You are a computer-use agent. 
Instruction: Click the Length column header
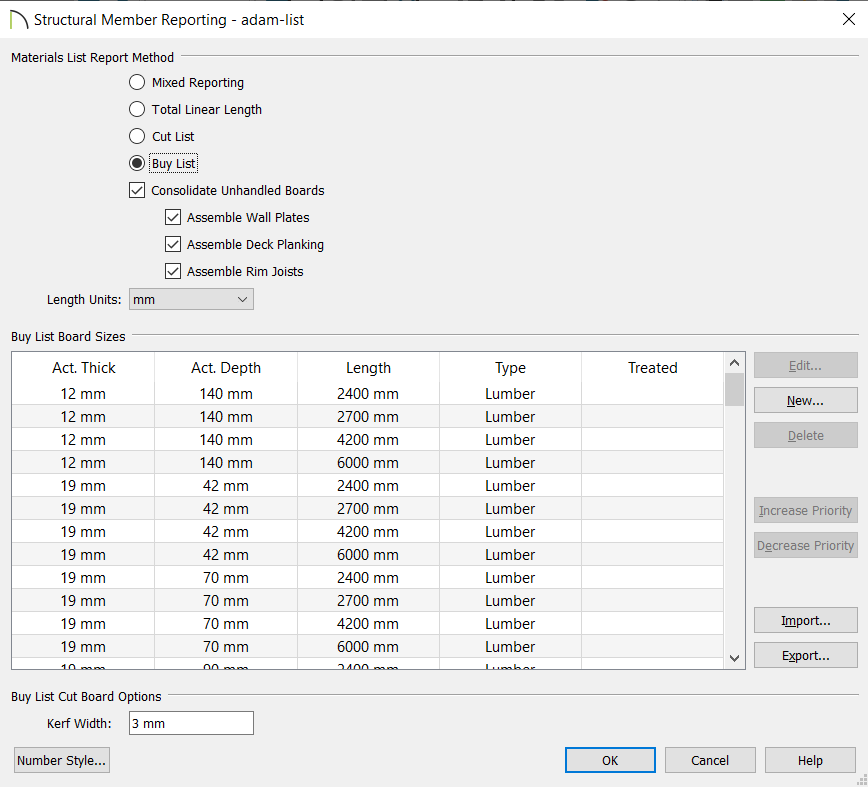[368, 368]
